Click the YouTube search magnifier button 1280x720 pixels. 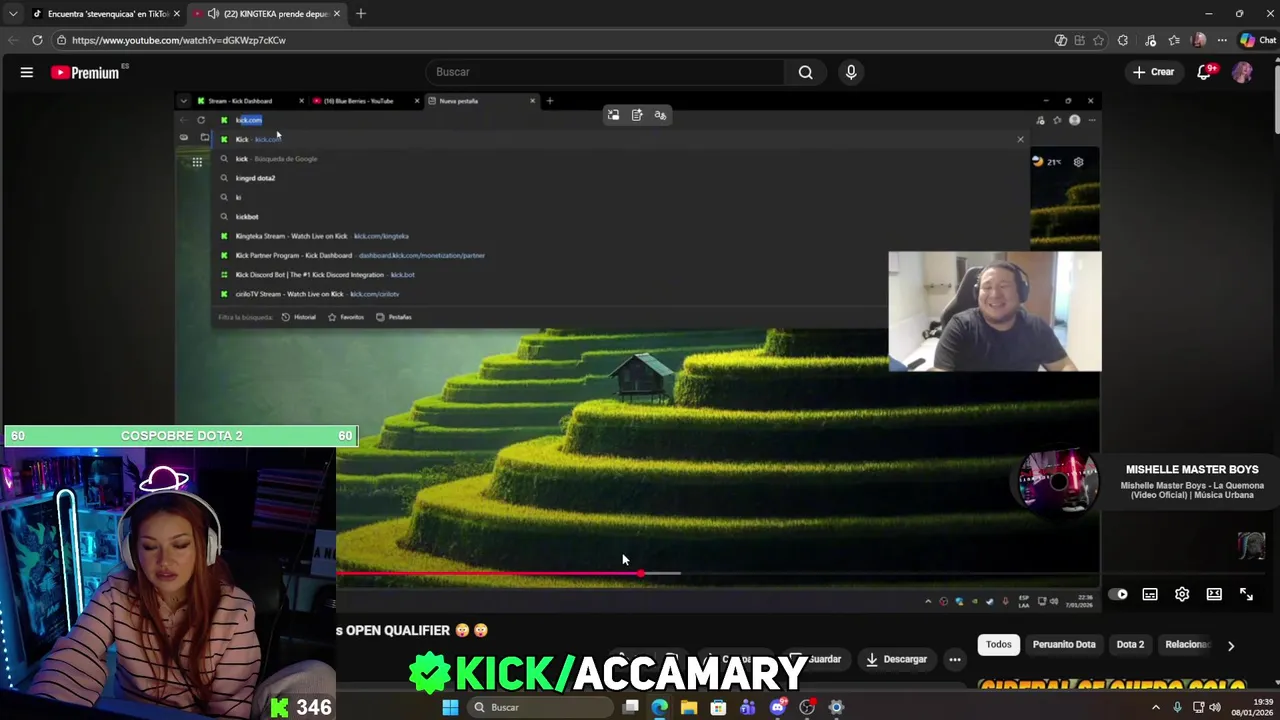click(x=805, y=72)
